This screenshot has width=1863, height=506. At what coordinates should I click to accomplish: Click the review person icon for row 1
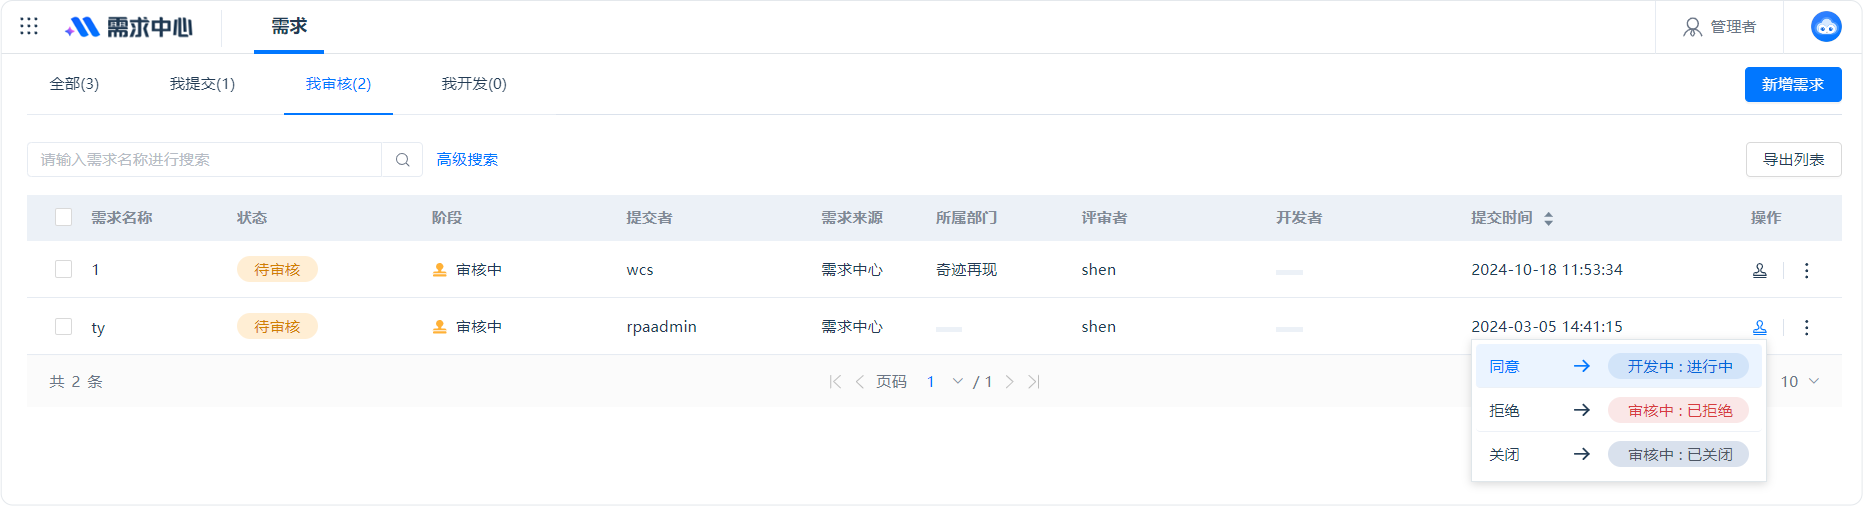click(1760, 270)
